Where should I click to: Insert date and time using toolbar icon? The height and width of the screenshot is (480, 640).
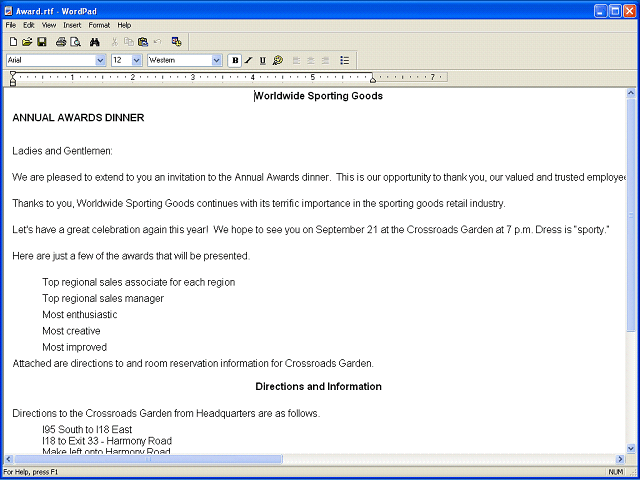(x=176, y=42)
